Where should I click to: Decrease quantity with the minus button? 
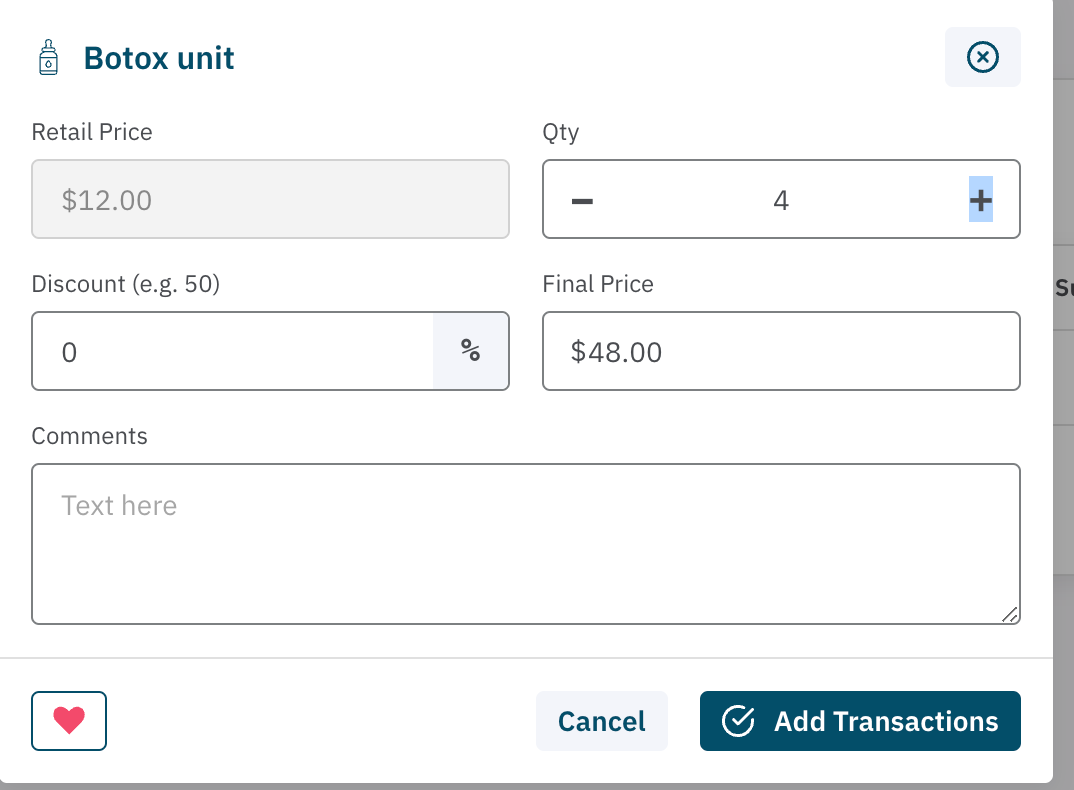point(582,200)
